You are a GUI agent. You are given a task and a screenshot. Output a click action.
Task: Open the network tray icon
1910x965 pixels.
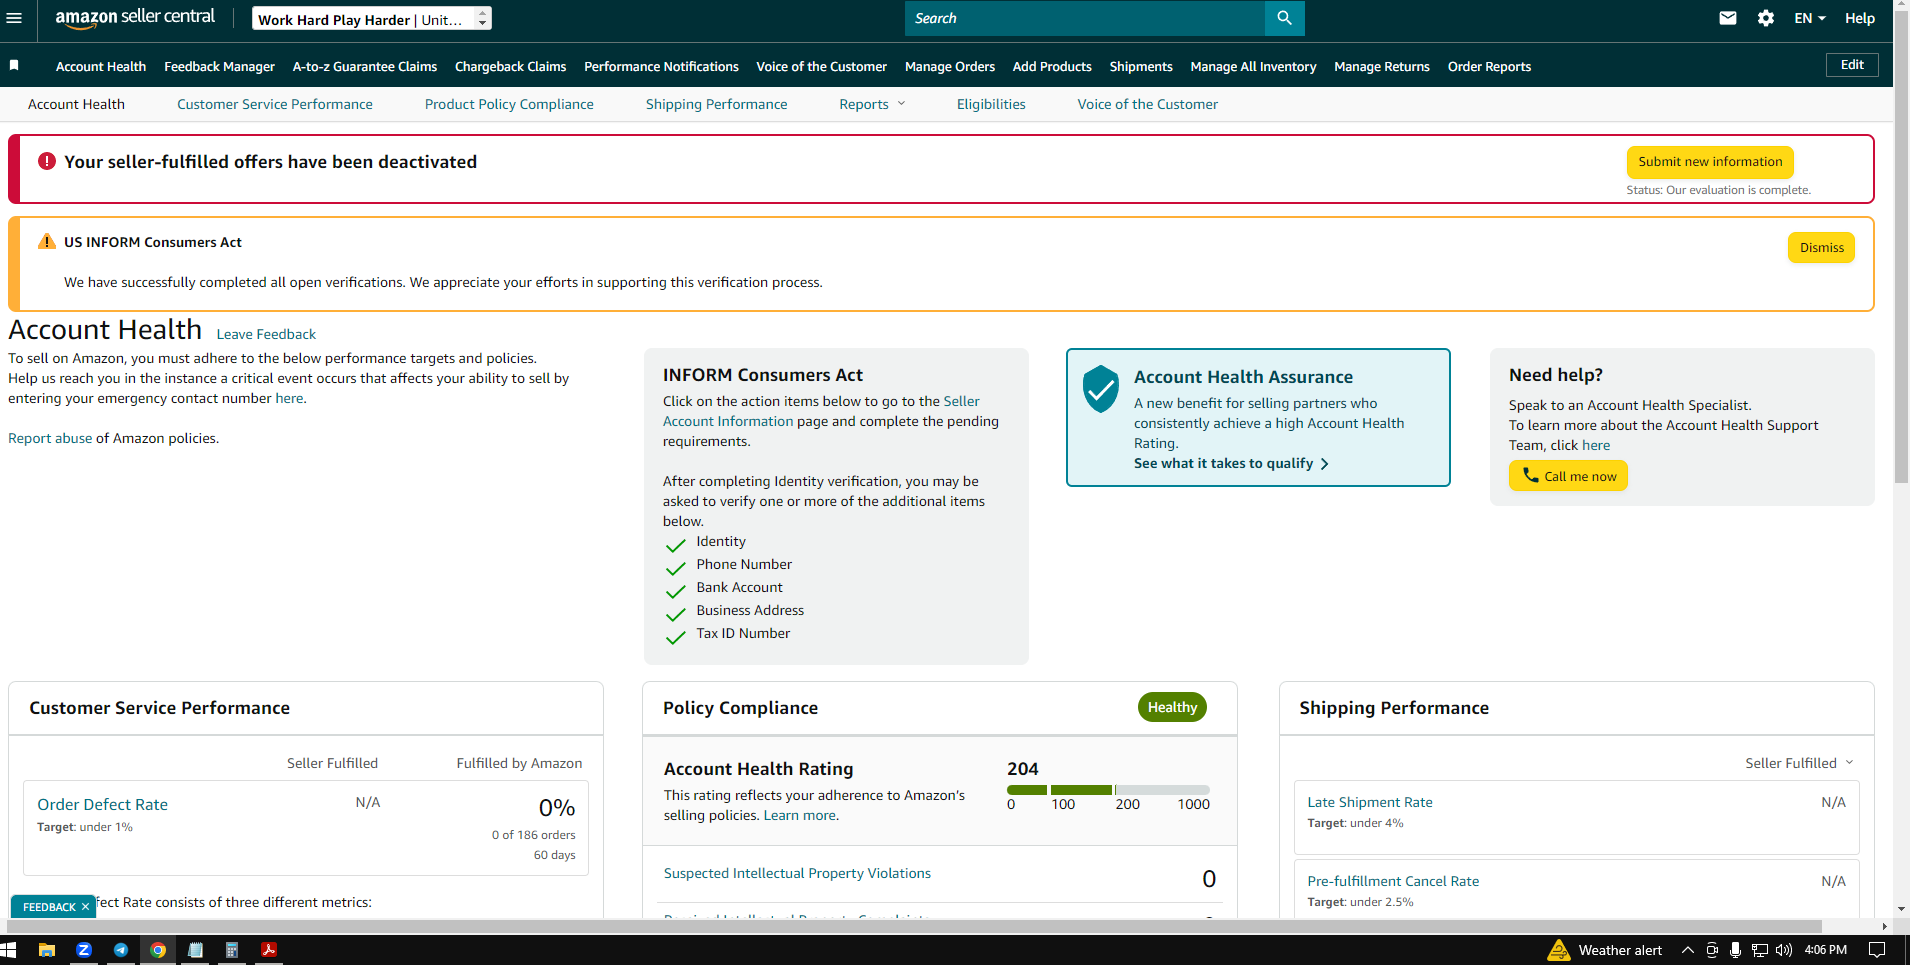coord(1760,950)
